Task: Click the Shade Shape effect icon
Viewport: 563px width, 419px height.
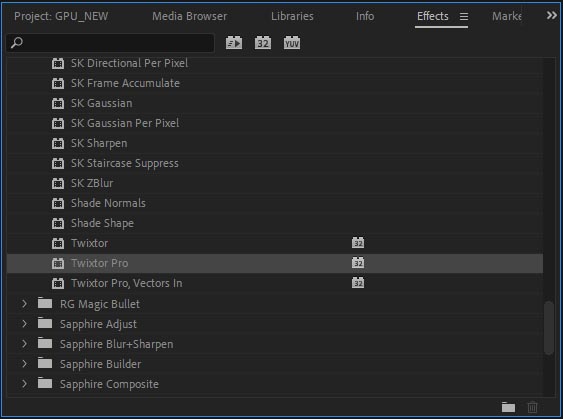Action: pos(58,223)
